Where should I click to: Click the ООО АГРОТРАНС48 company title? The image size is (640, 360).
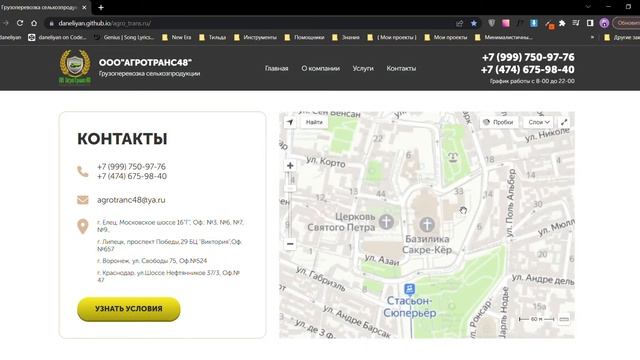145,62
